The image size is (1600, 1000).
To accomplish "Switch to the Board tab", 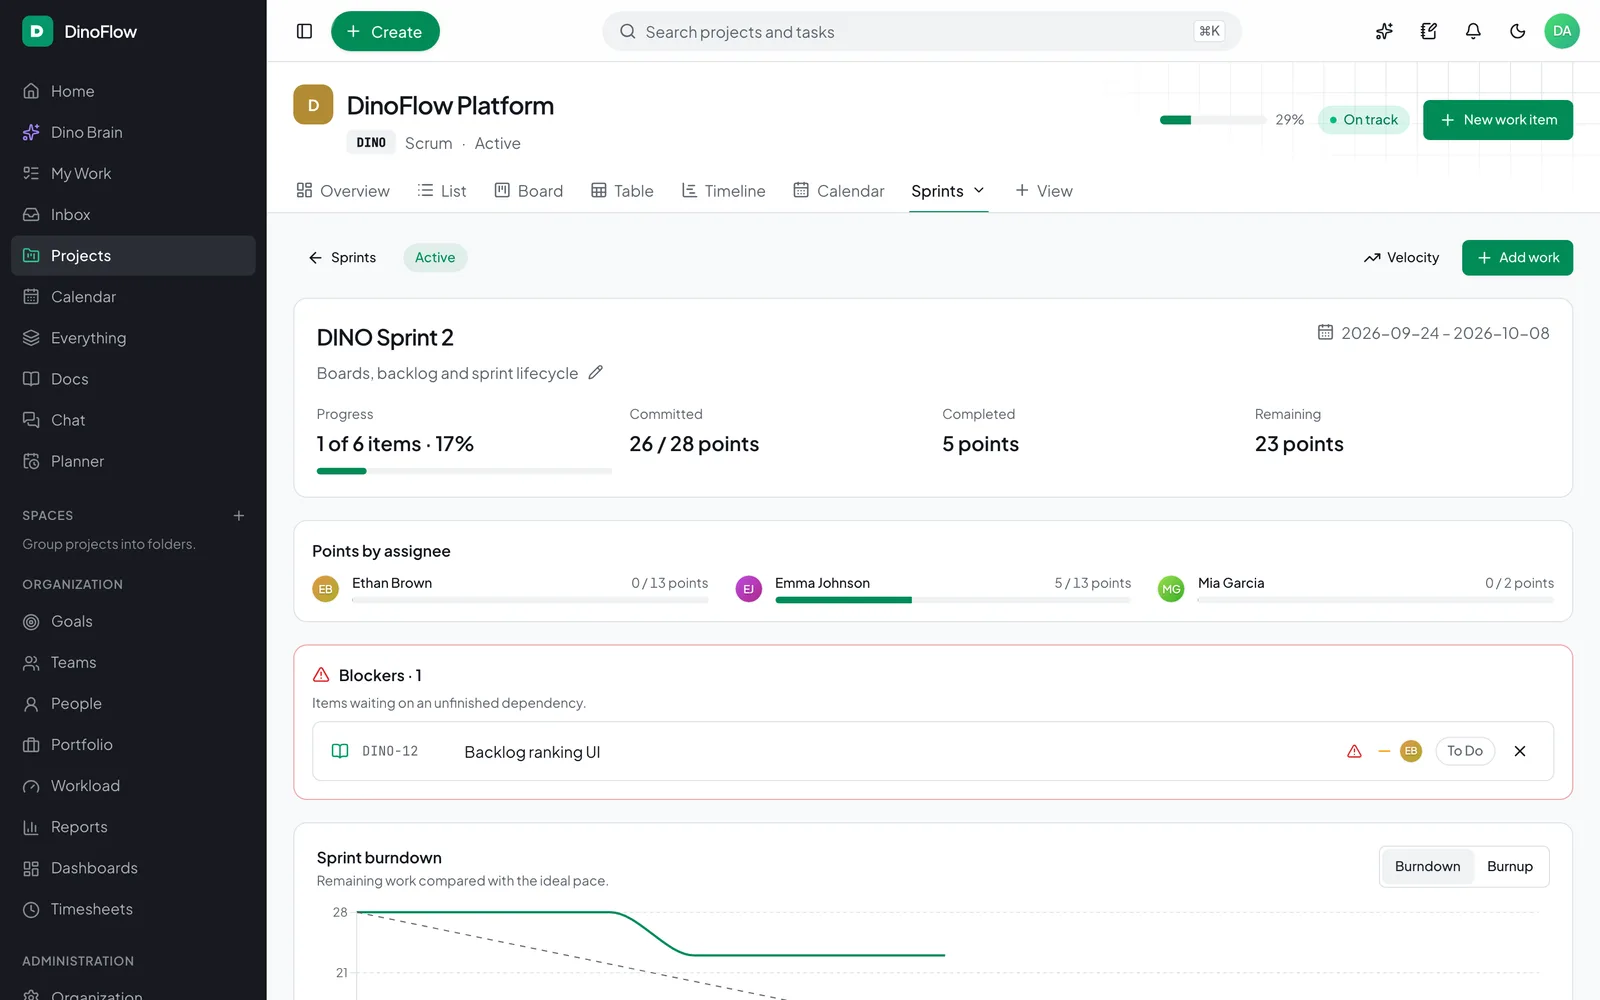I will pos(529,190).
